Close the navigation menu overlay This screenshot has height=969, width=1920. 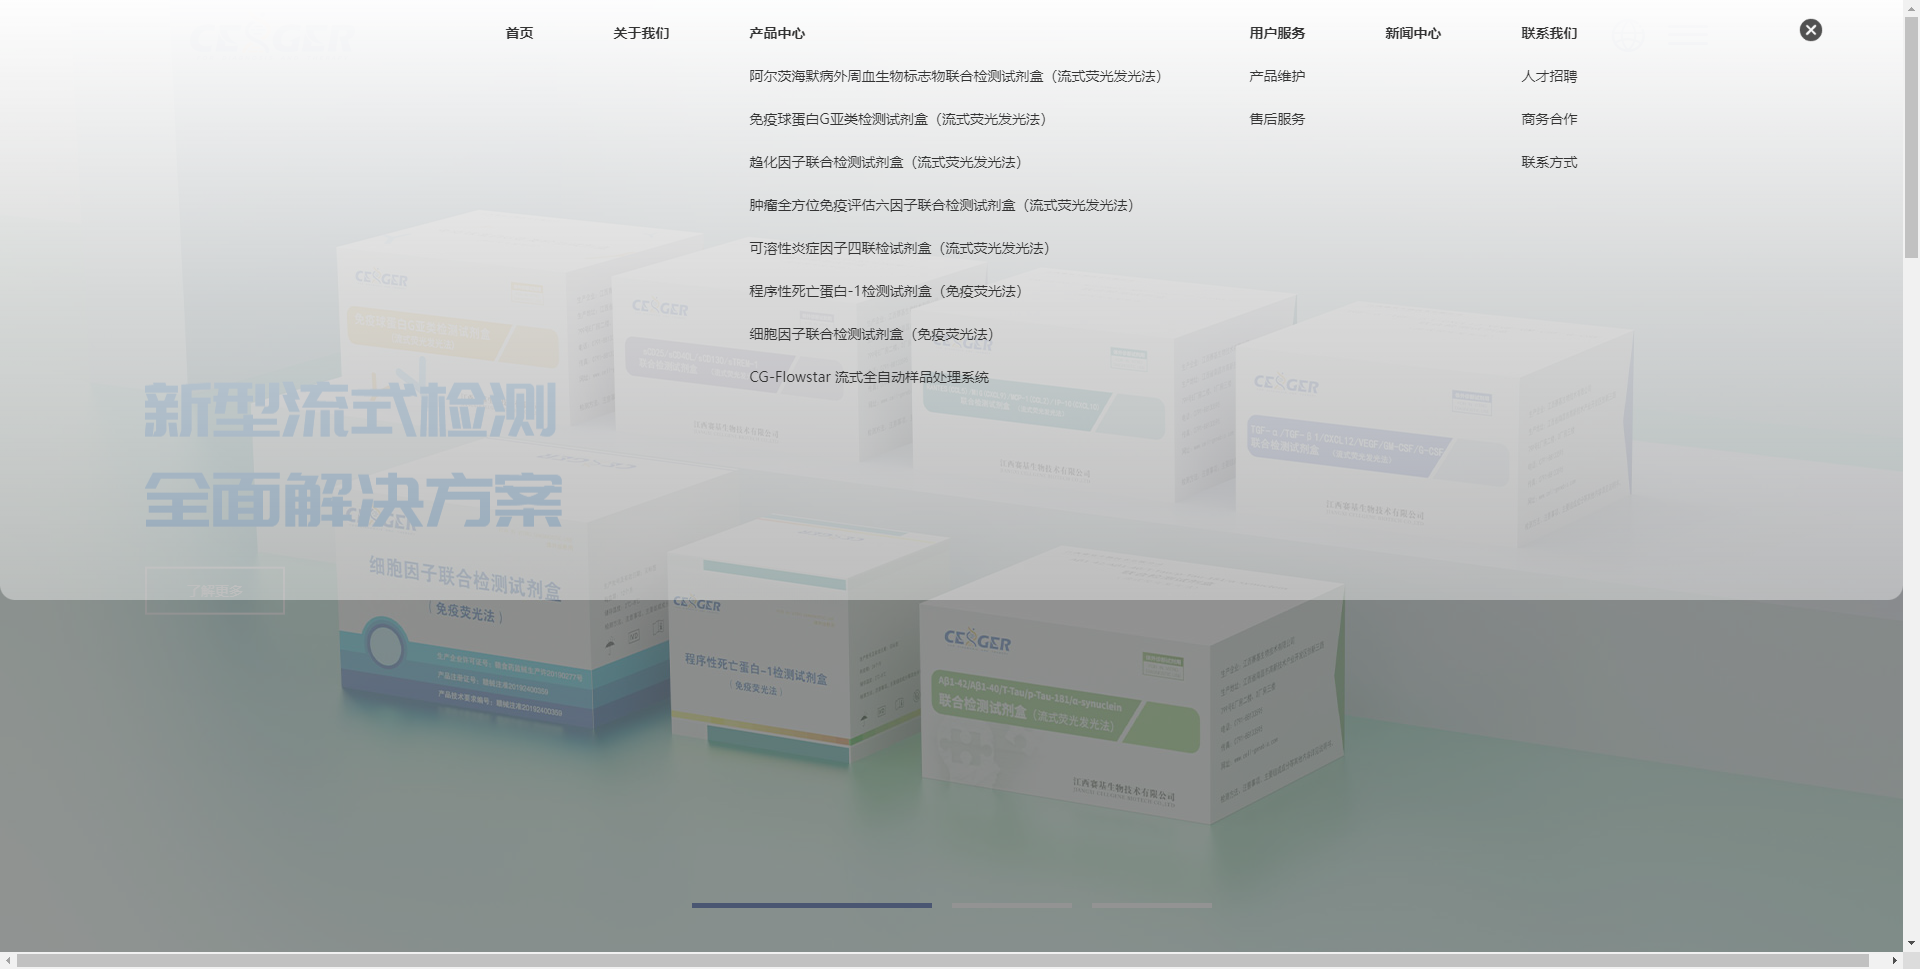point(1810,30)
